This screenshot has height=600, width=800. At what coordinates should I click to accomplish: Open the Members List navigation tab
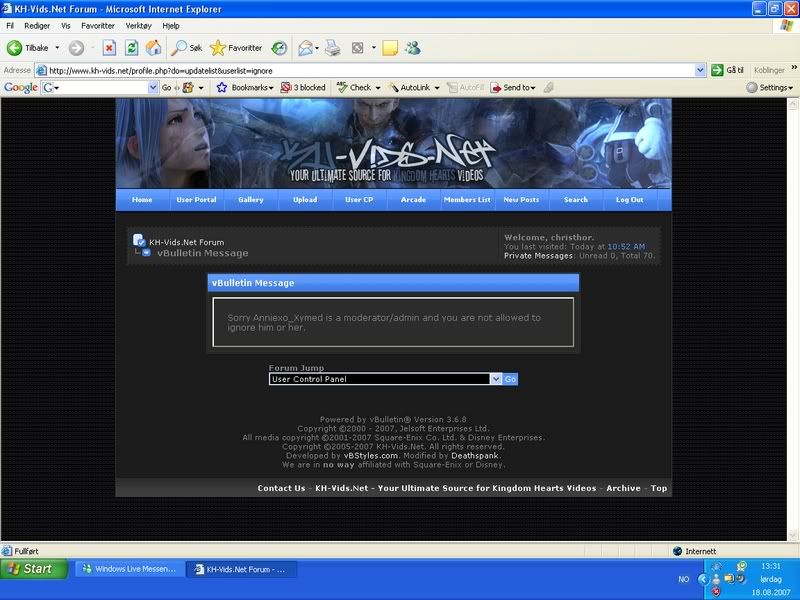(x=467, y=200)
